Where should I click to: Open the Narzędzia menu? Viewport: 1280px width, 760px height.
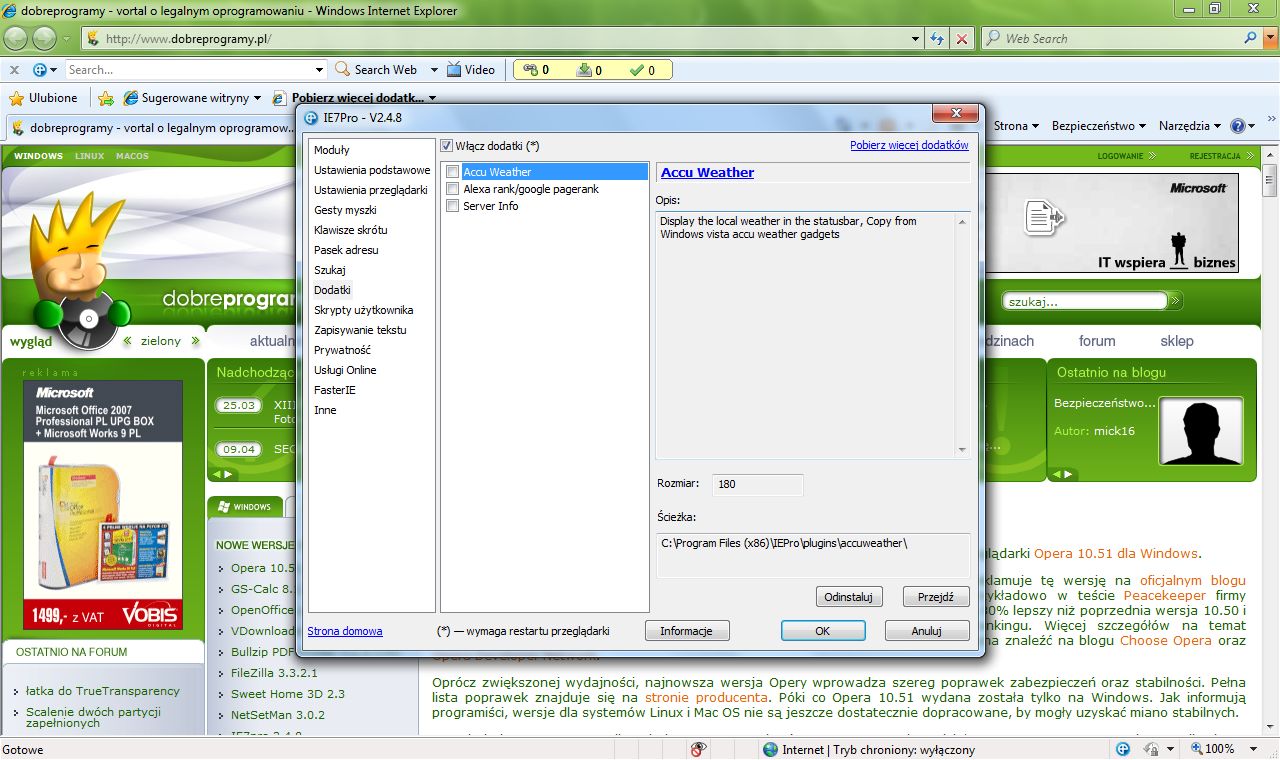pyautogui.click(x=1190, y=126)
